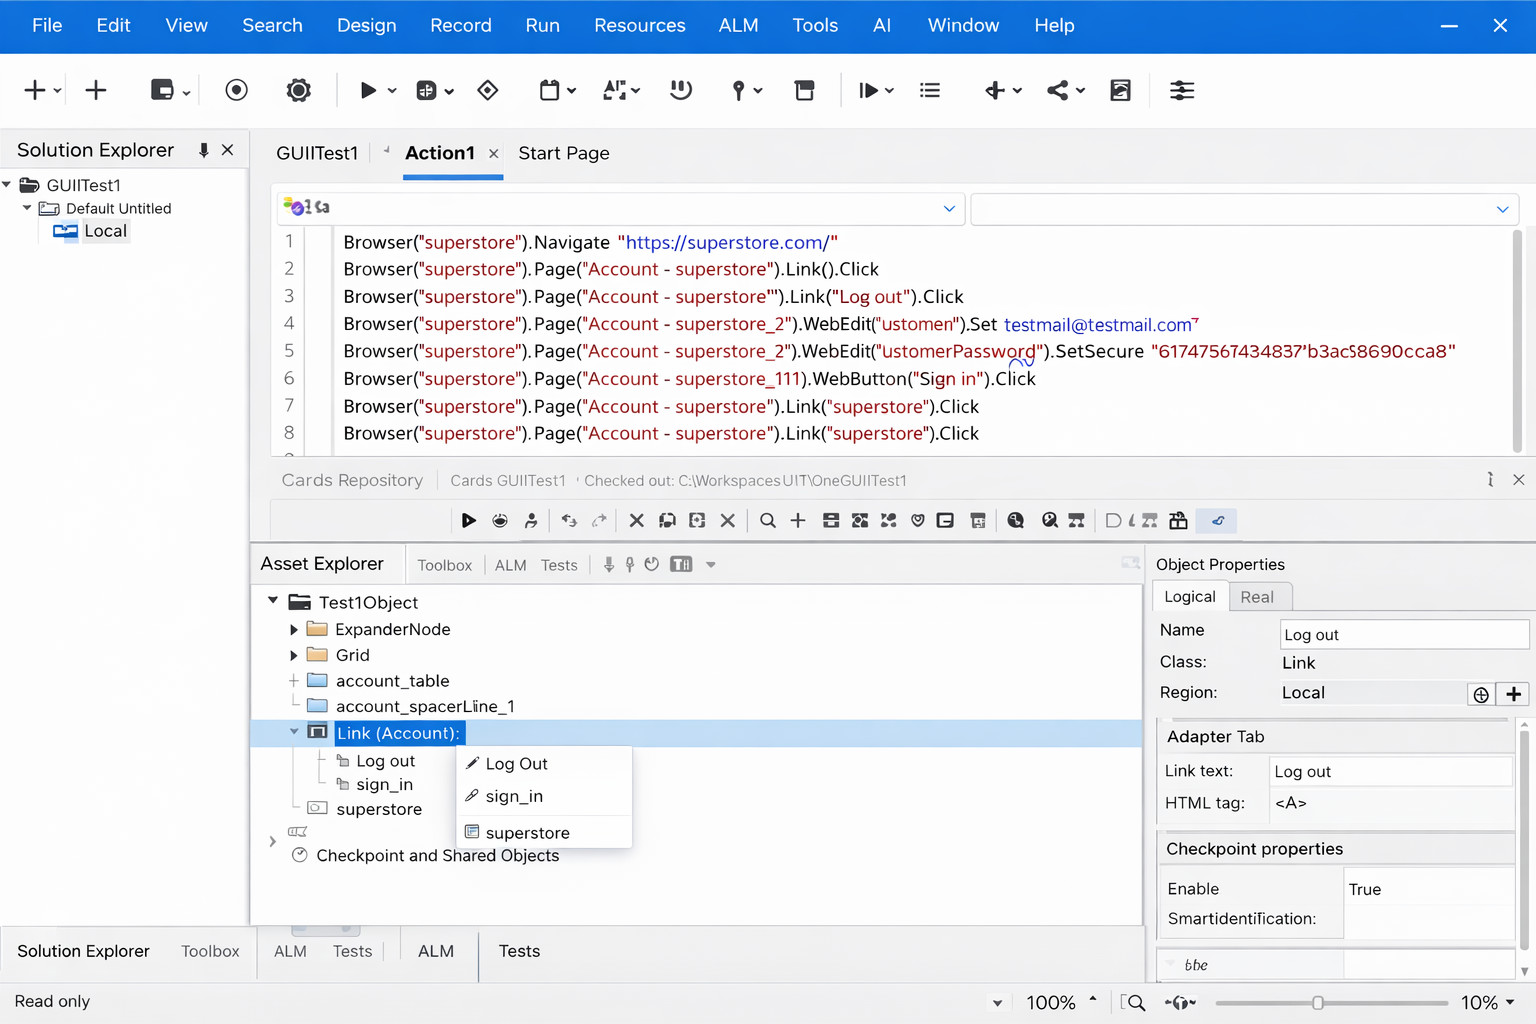This screenshot has width=1536, height=1024.
Task: Click the zoom slider in status bar
Action: pos(1318,1002)
